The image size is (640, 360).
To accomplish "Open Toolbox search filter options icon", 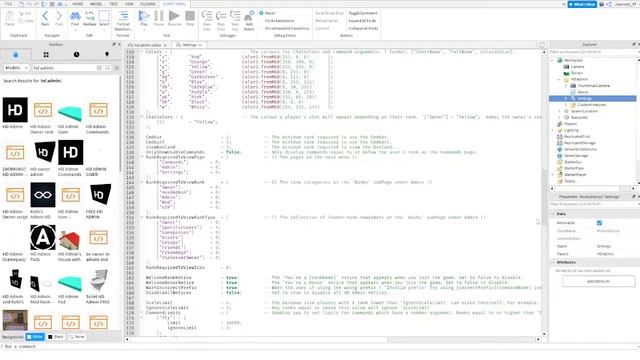I will pos(117,68).
